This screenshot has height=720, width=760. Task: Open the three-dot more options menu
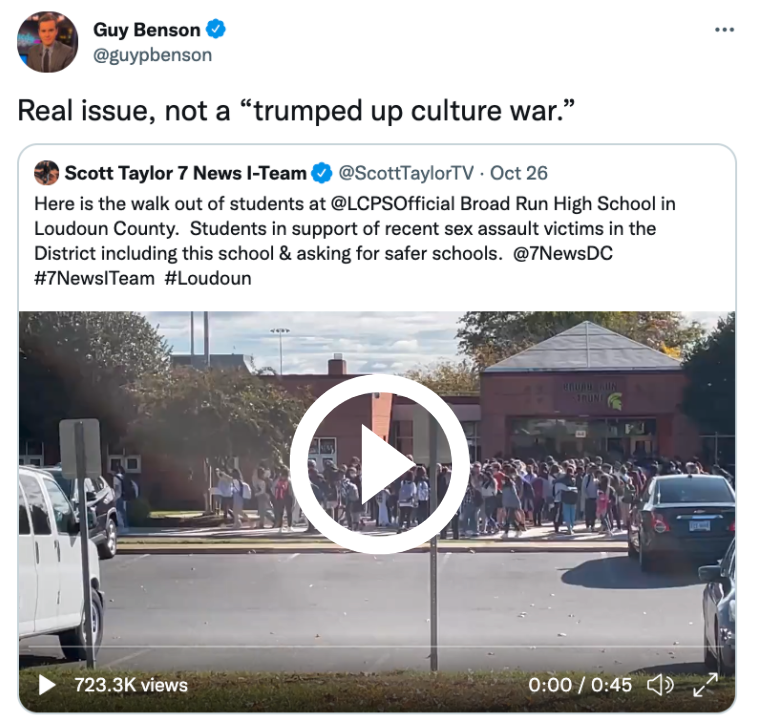pyautogui.click(x=724, y=30)
